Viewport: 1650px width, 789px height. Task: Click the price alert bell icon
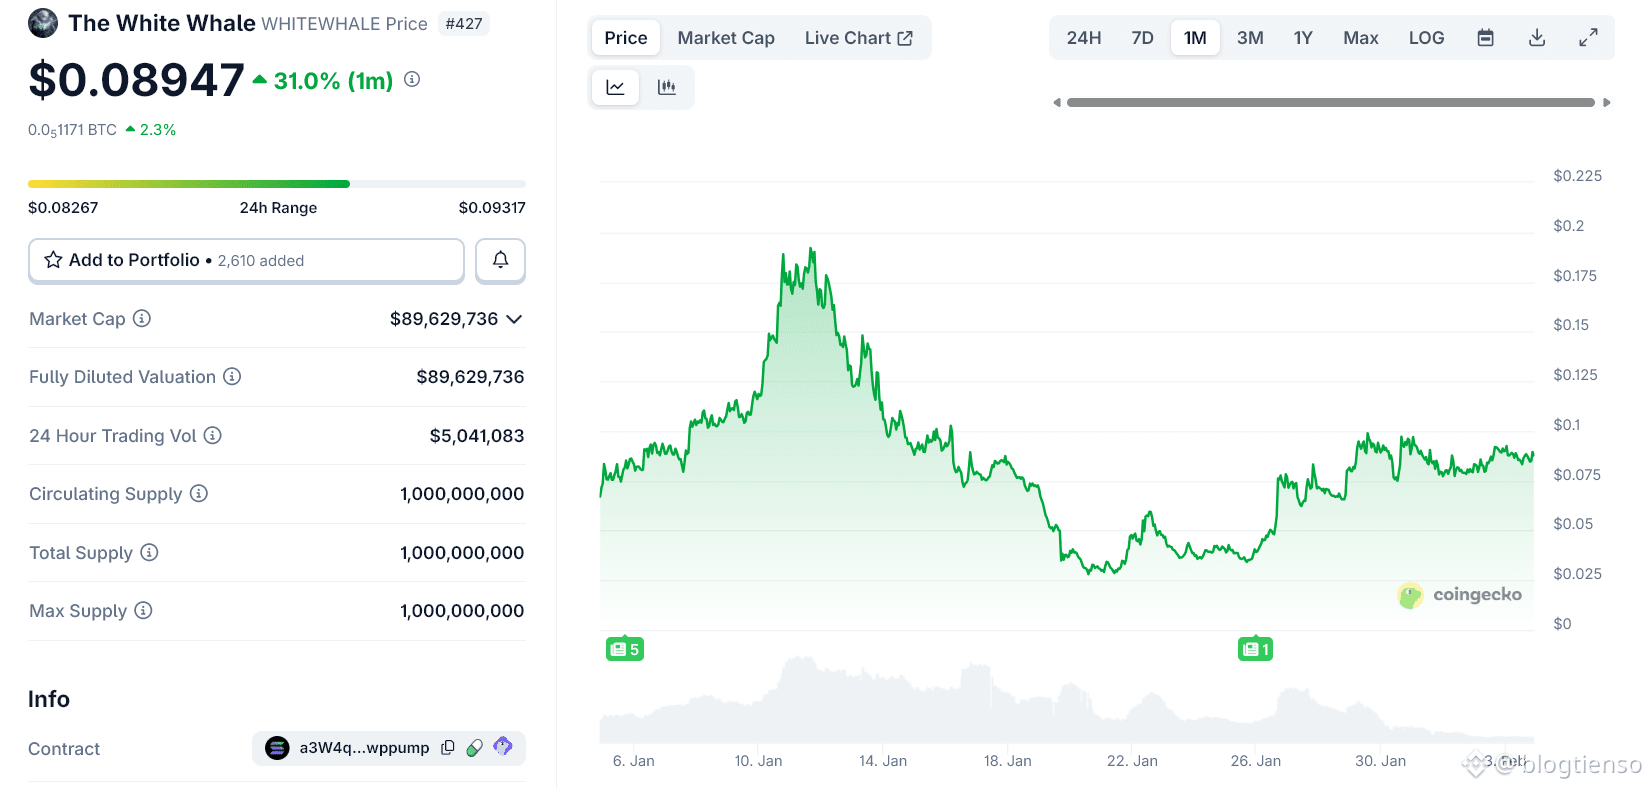click(500, 260)
